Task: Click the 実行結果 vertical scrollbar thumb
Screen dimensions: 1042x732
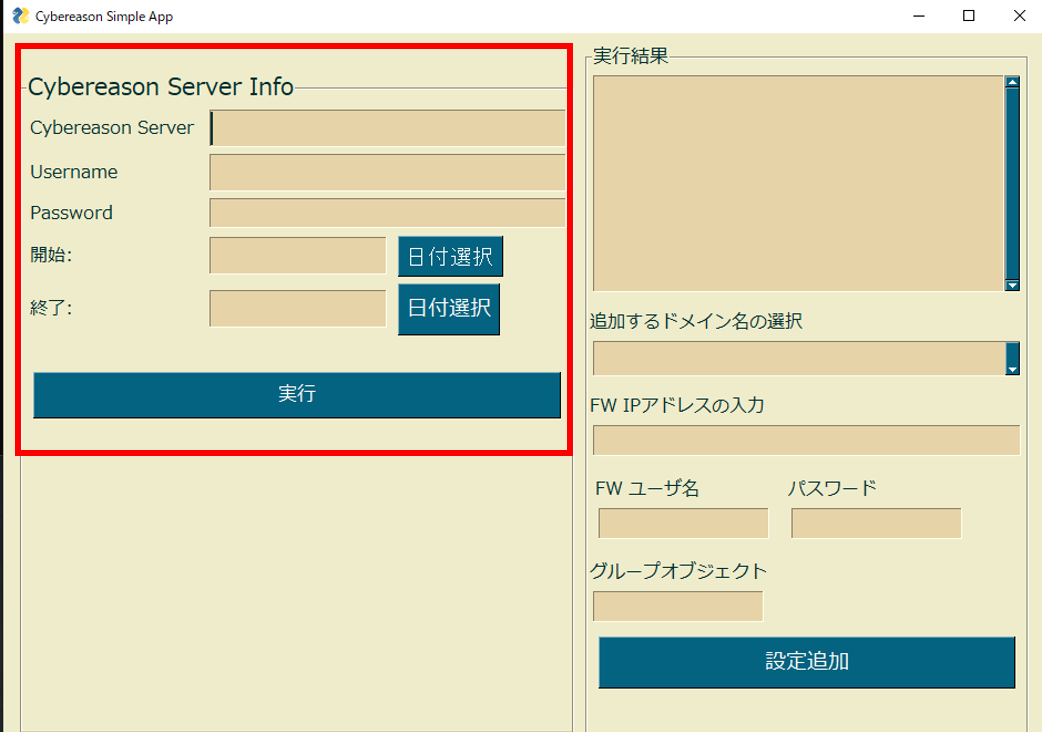Action: pos(1012,183)
